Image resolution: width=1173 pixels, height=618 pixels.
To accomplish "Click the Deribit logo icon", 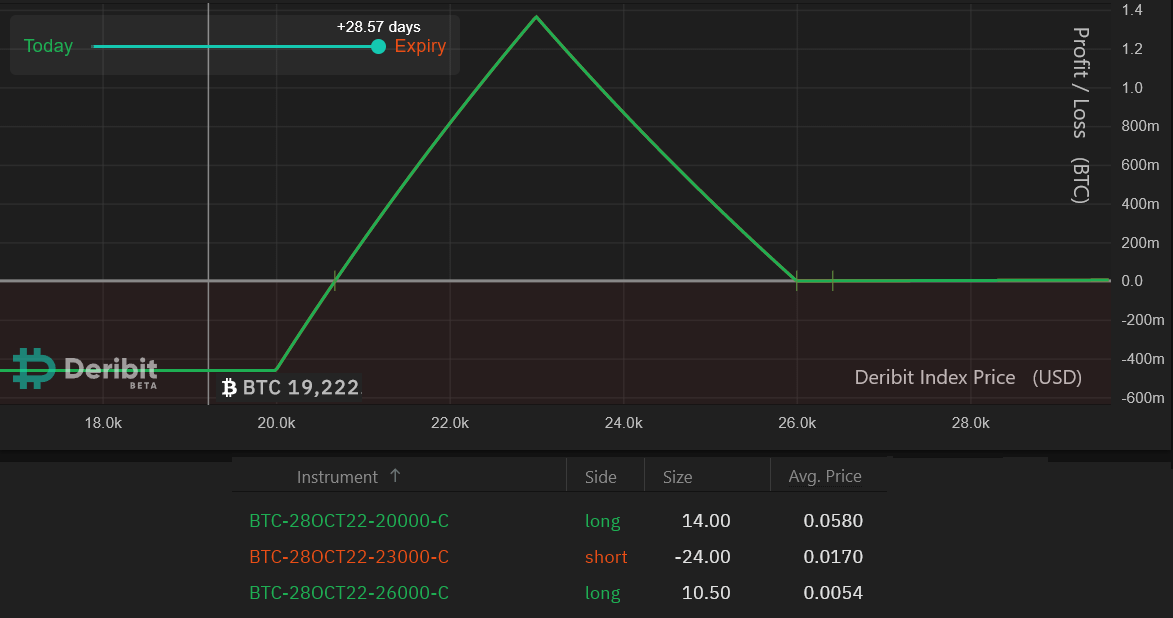I will pos(33,369).
